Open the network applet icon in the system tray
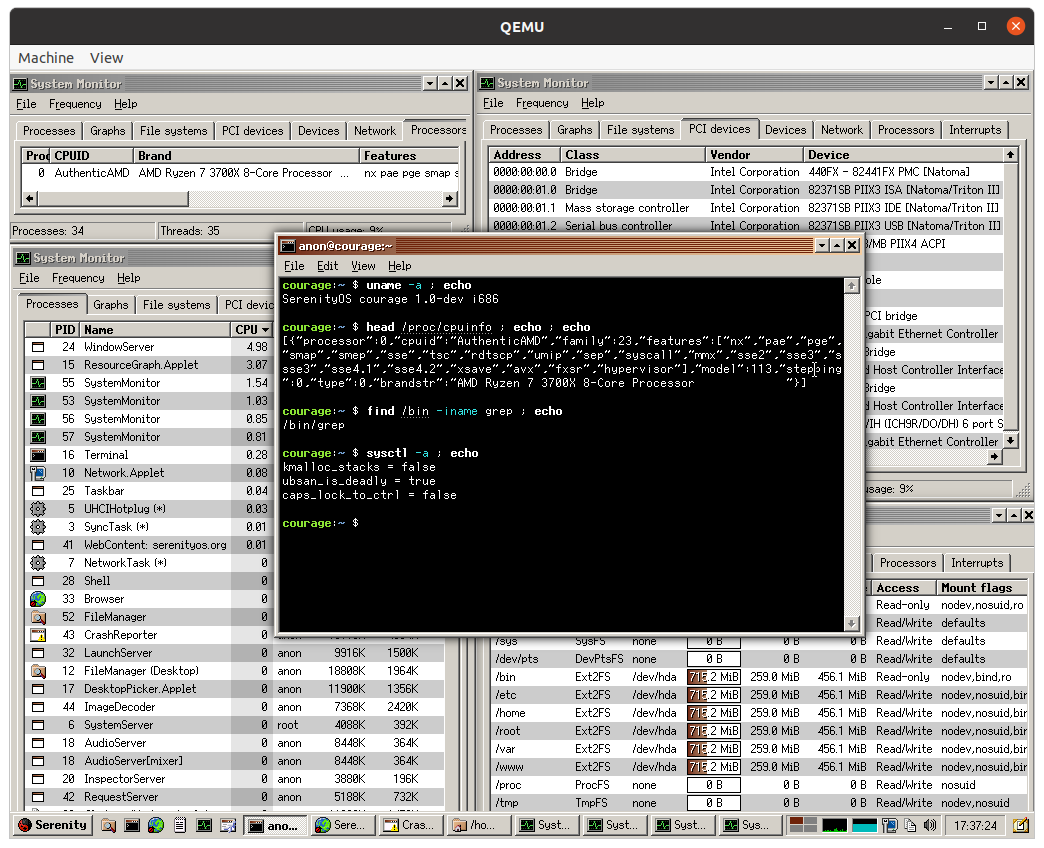This screenshot has width=1044, height=848. pyautogui.click(x=890, y=825)
